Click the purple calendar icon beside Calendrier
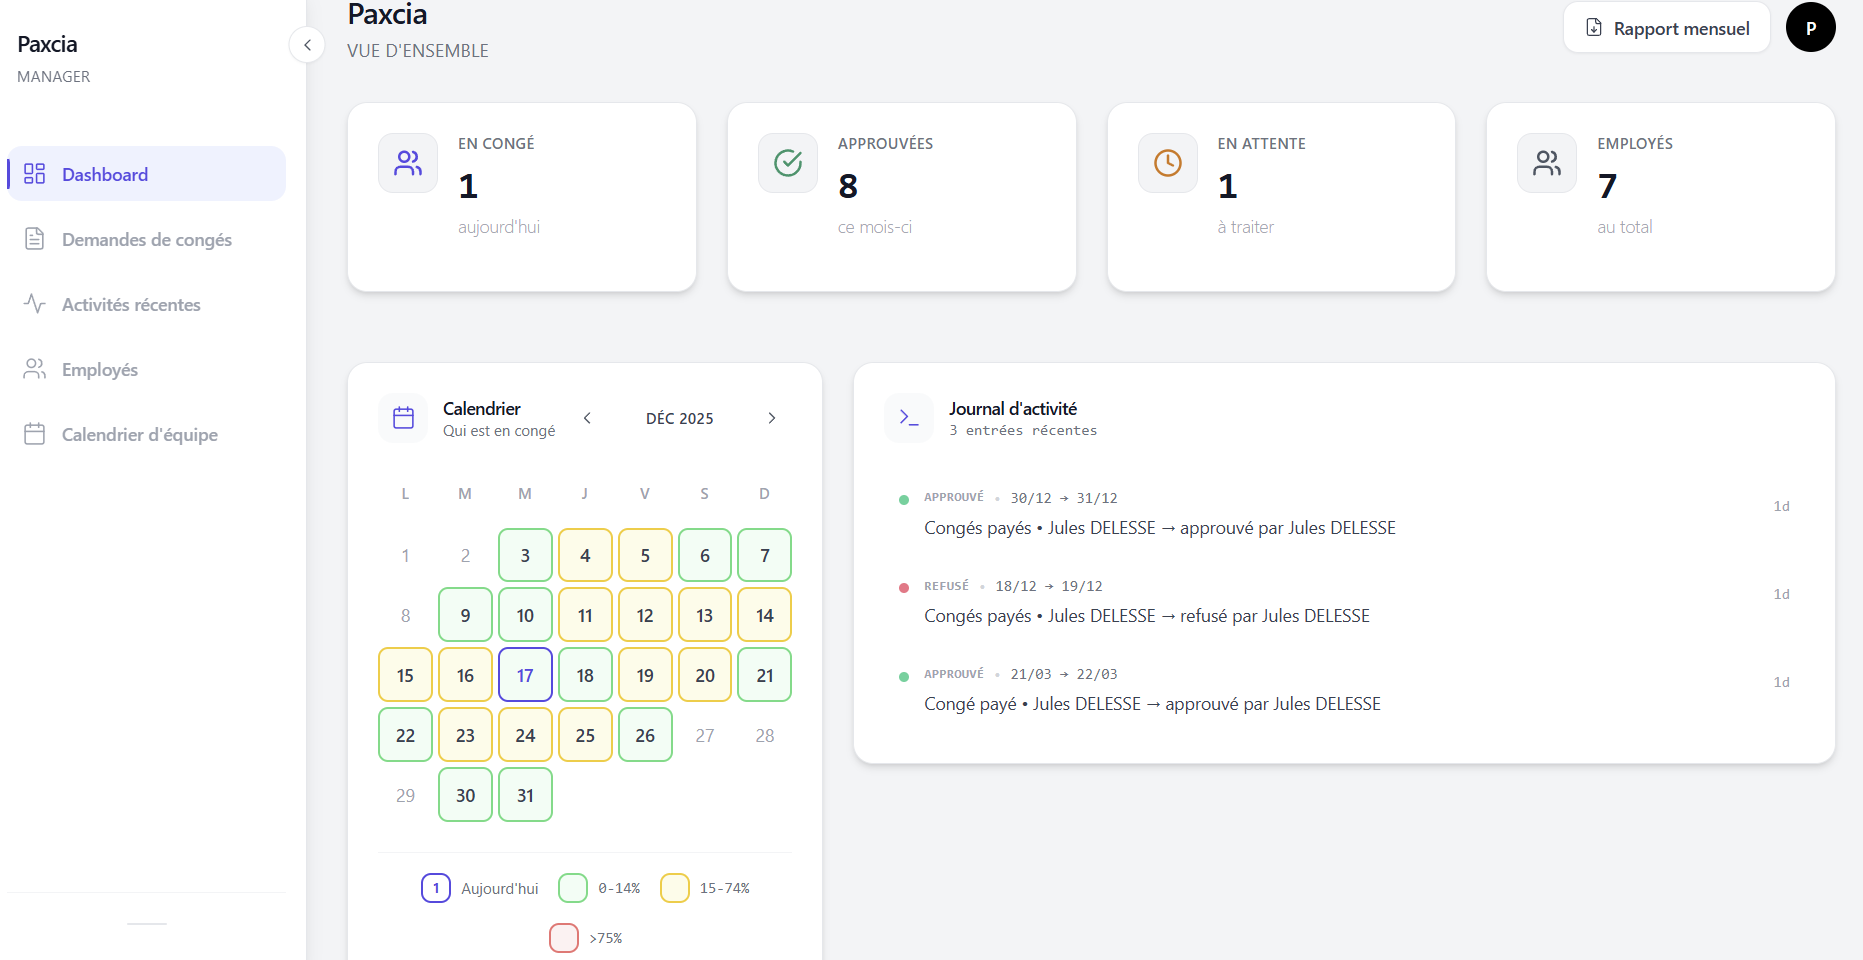Image resolution: width=1863 pixels, height=960 pixels. click(403, 418)
